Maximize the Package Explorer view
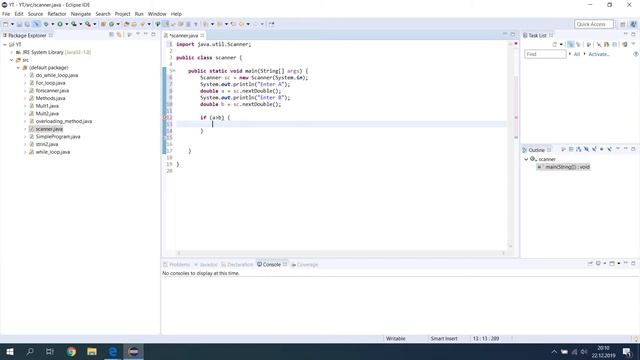 coord(153,34)
